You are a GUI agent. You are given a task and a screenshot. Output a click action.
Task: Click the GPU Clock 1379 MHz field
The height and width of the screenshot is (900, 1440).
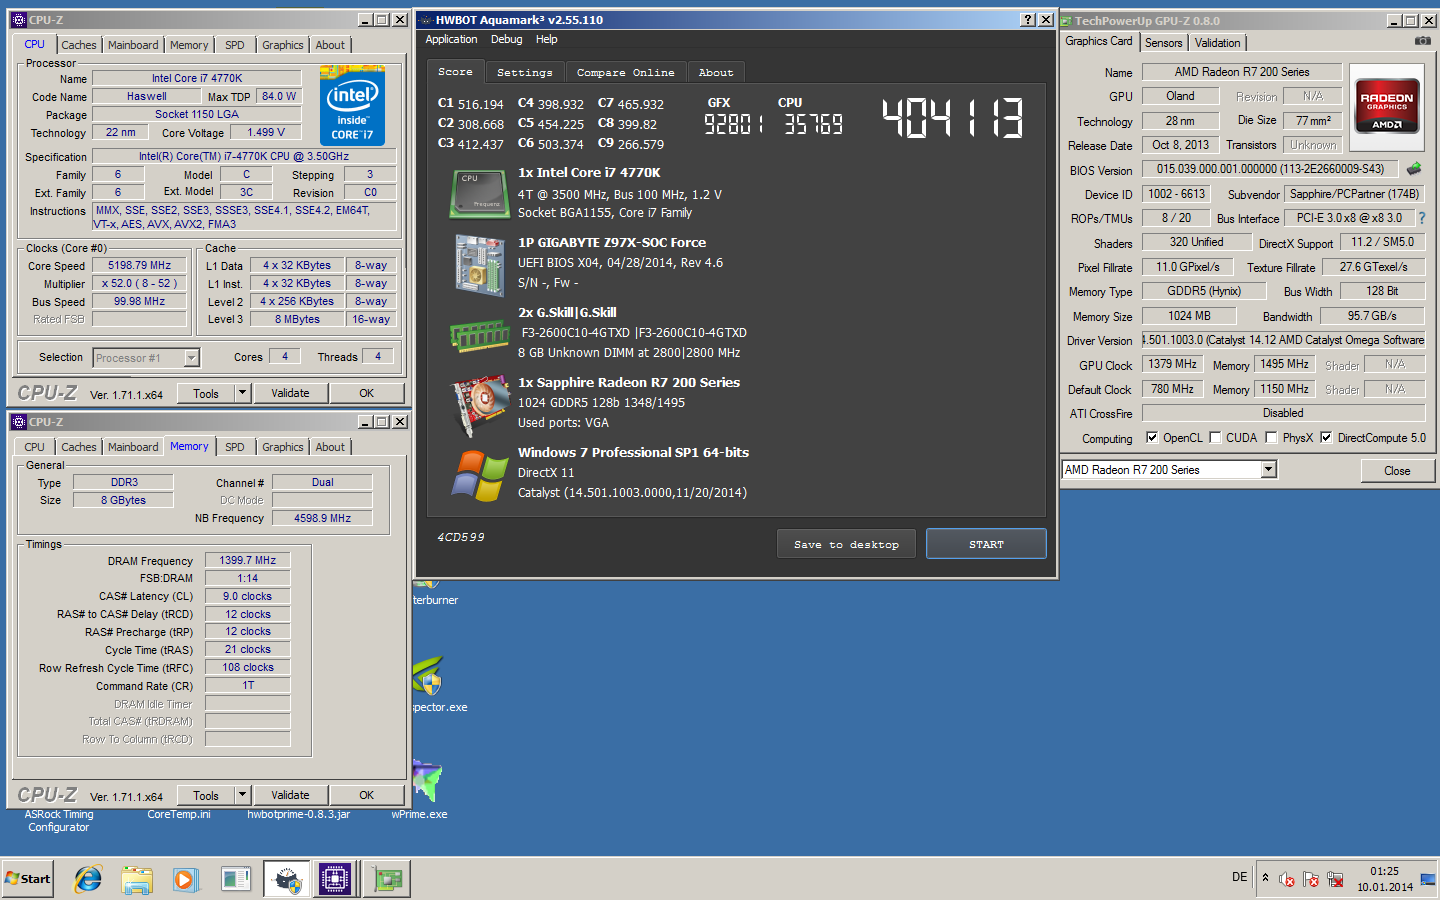pos(1172,364)
